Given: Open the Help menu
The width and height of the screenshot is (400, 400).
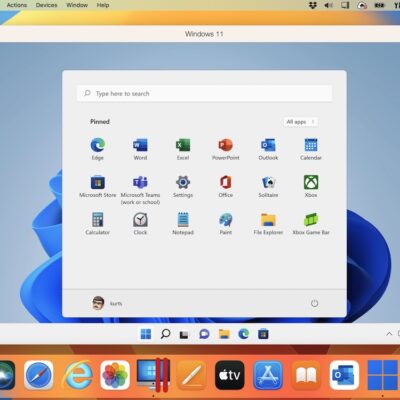Looking at the screenshot, I should point(103,5).
